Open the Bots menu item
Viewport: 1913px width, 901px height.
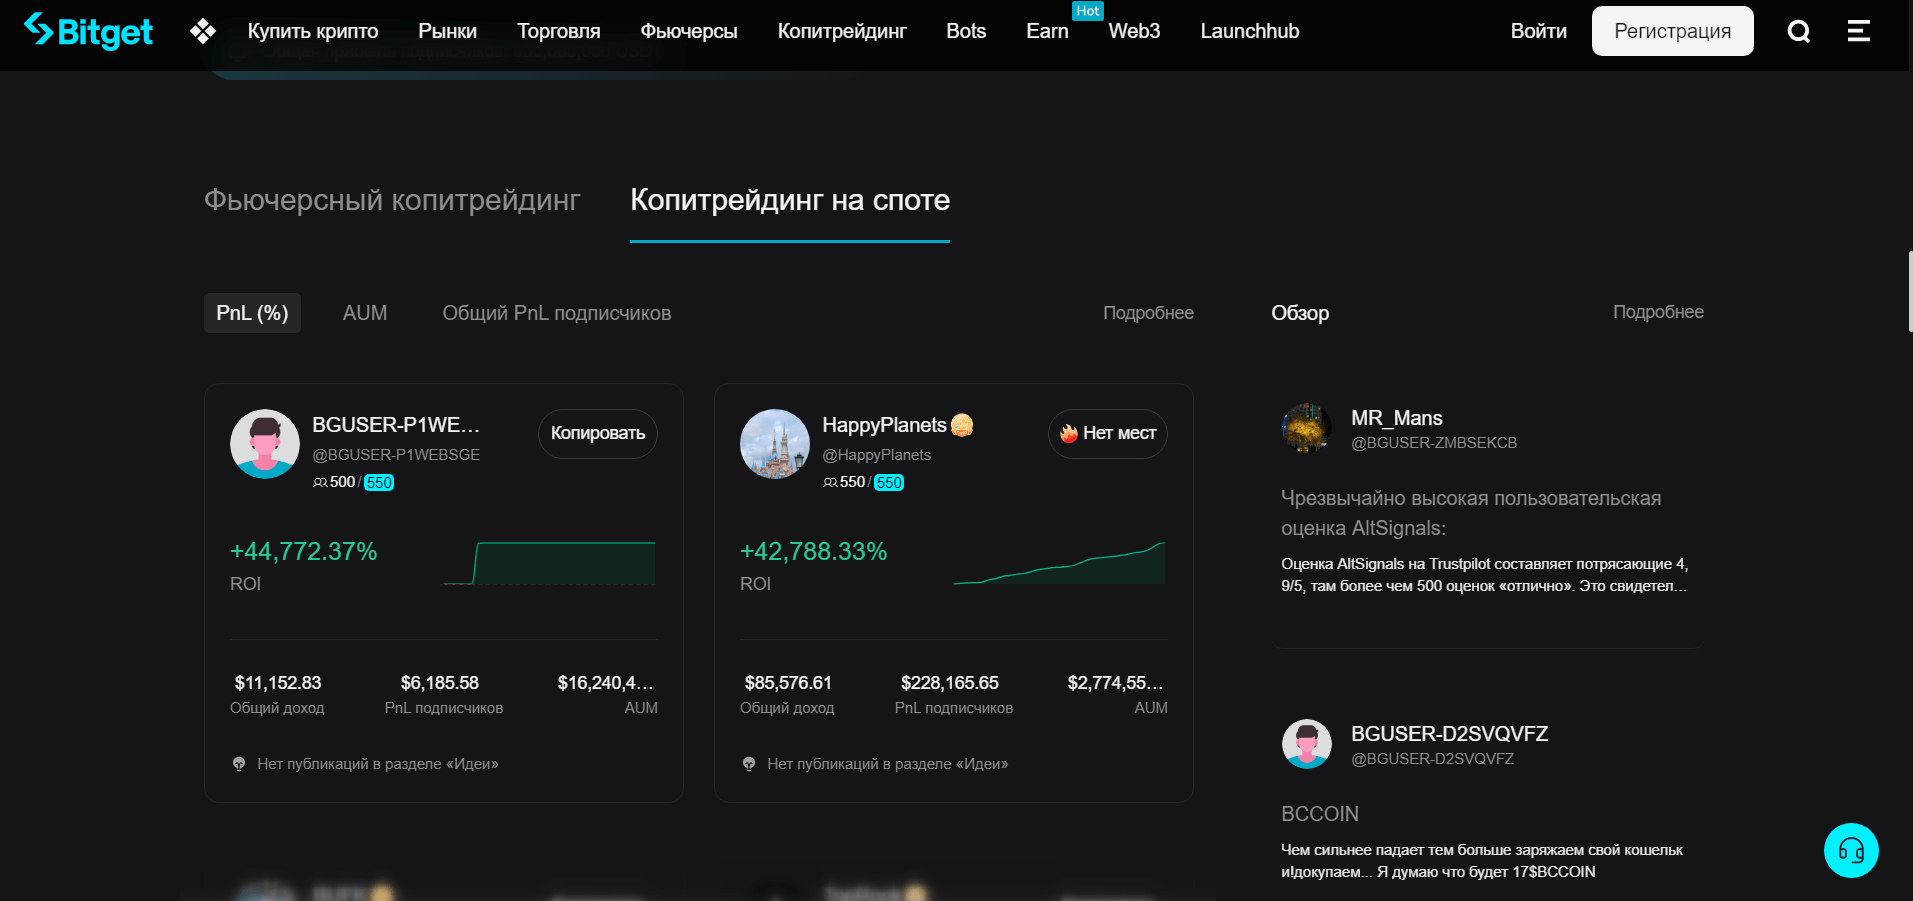point(966,31)
